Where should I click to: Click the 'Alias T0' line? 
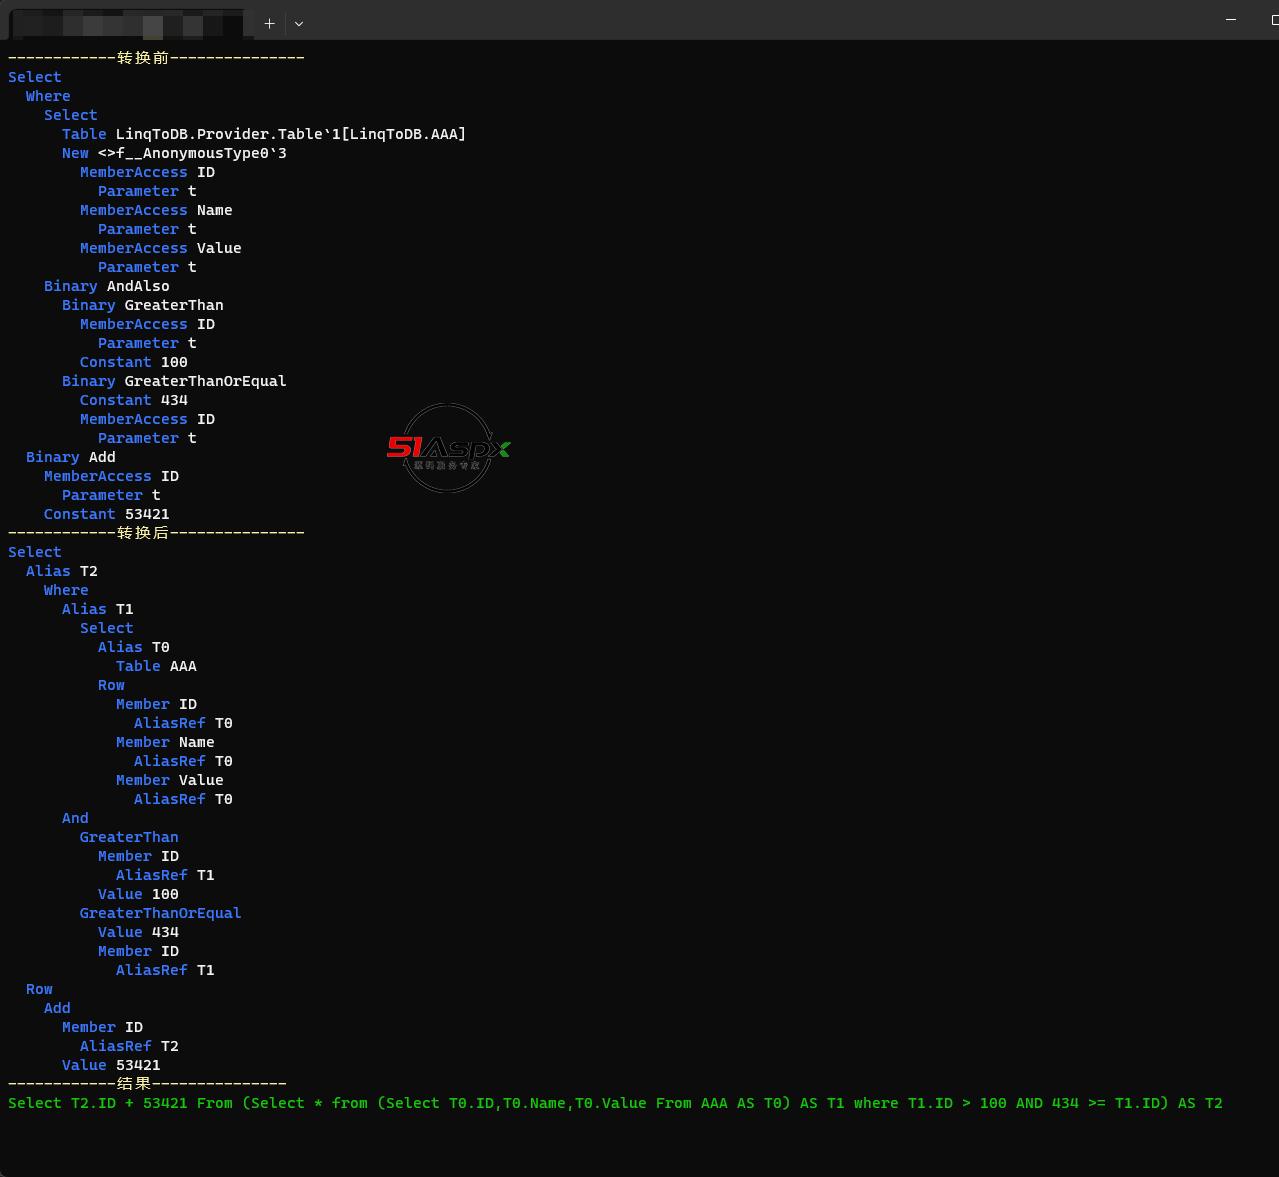click(x=134, y=647)
